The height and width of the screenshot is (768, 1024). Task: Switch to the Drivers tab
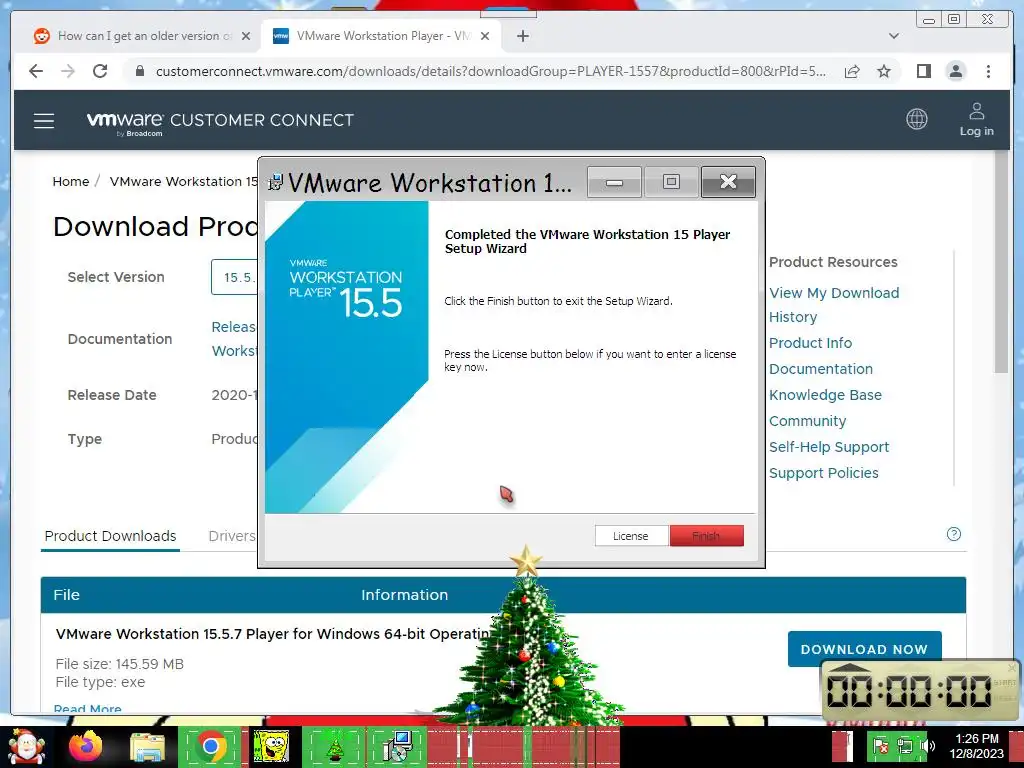[232, 536]
